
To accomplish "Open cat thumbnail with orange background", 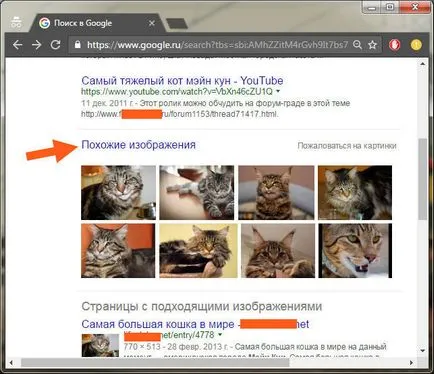I will point(118,251).
